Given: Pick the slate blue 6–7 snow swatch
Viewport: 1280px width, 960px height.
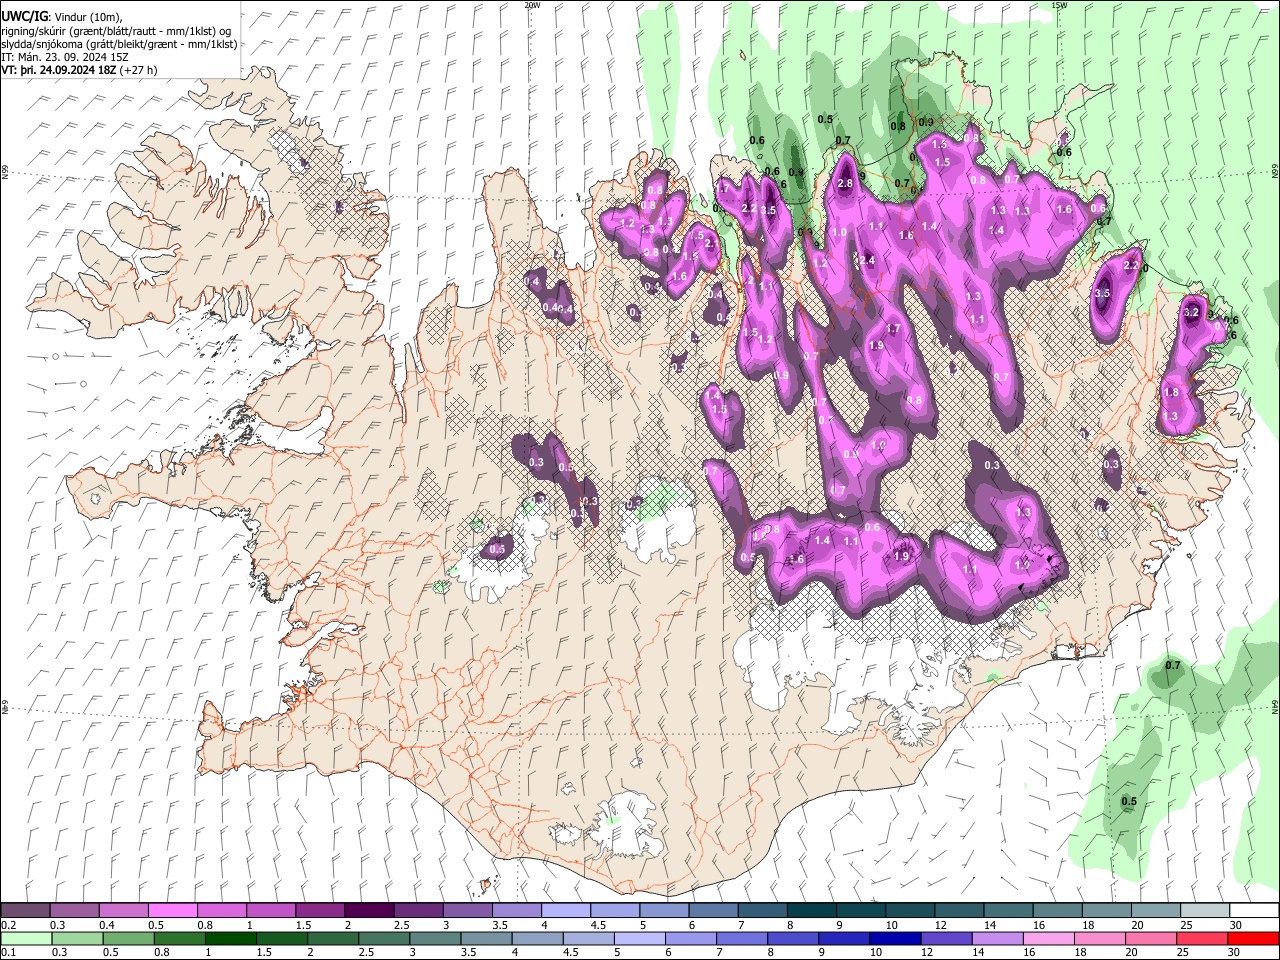Looking at the screenshot, I should coord(713,911).
